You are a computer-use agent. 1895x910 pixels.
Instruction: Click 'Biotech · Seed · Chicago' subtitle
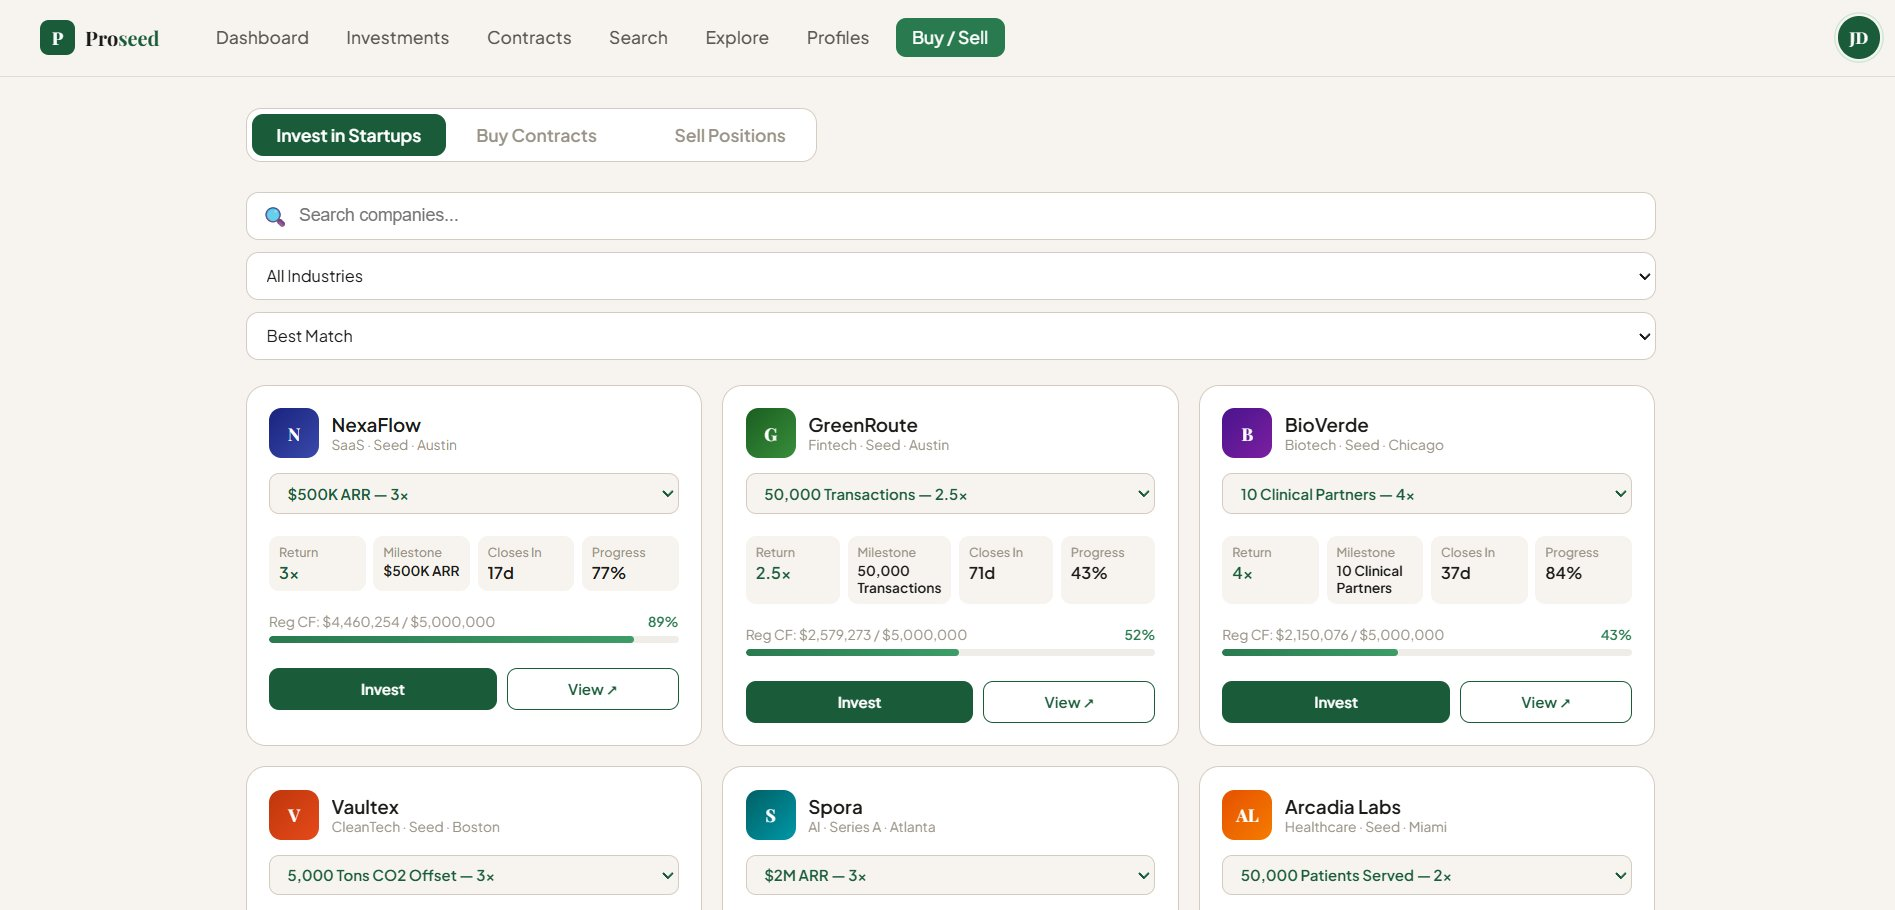(x=1364, y=445)
